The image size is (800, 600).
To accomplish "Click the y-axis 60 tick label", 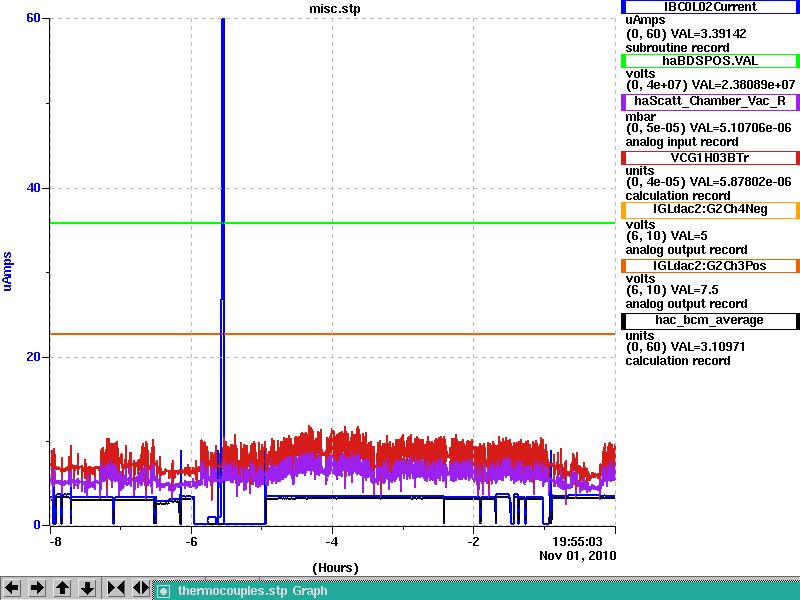I will point(33,18).
